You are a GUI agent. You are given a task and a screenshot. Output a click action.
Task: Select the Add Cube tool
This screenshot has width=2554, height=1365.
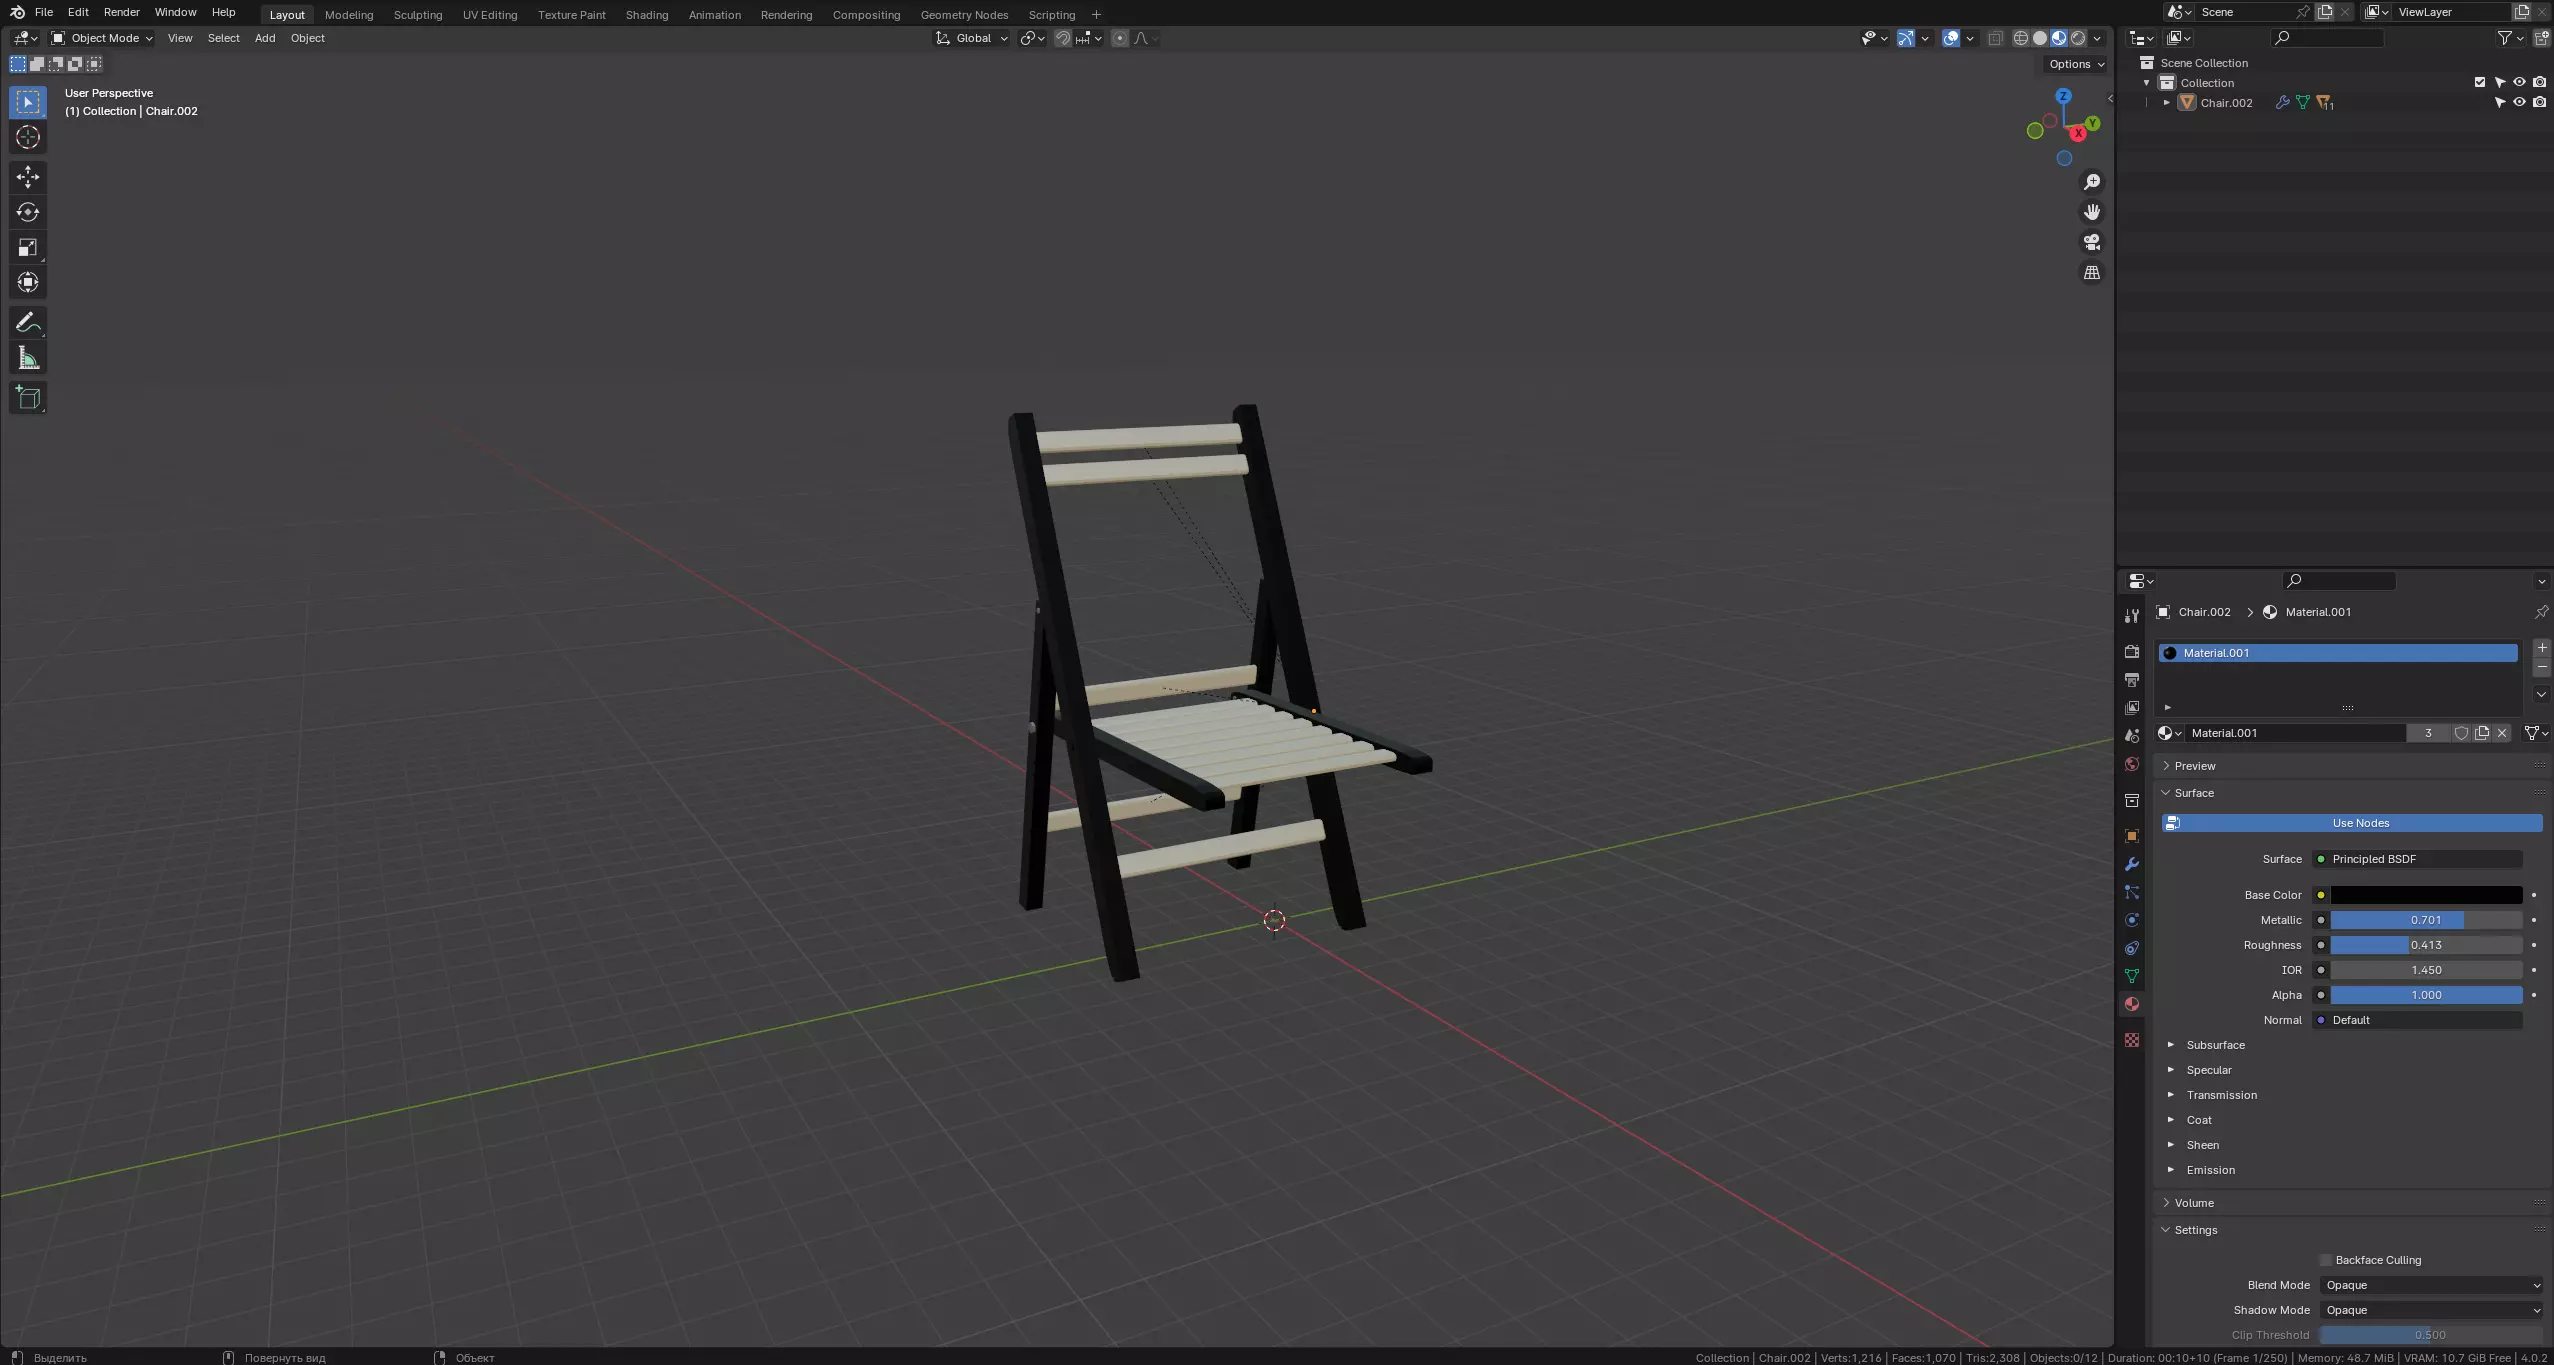point(28,397)
